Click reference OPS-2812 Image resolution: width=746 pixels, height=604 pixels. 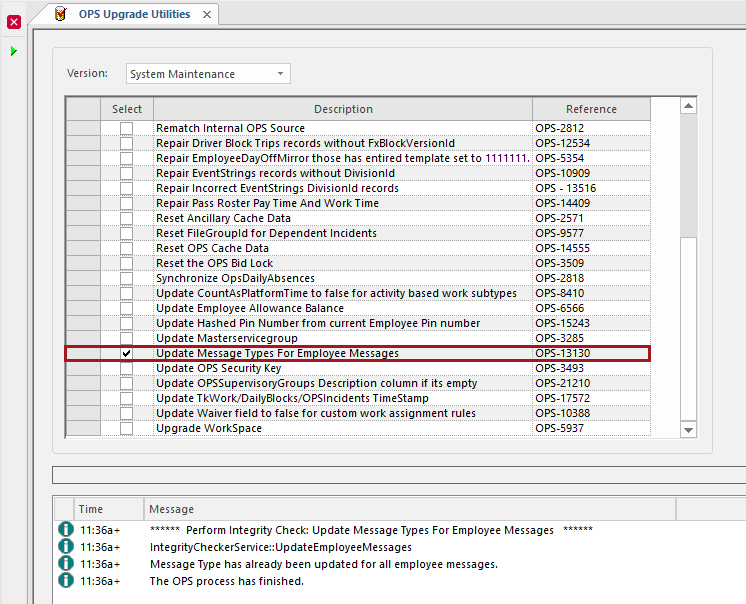(560, 128)
